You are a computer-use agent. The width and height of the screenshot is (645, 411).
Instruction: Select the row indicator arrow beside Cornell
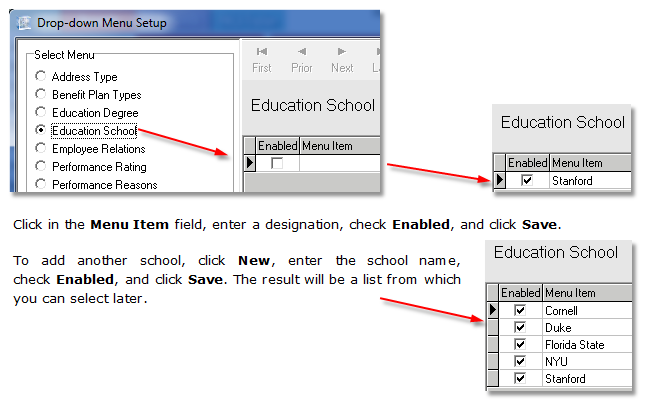pyautogui.click(x=491, y=311)
